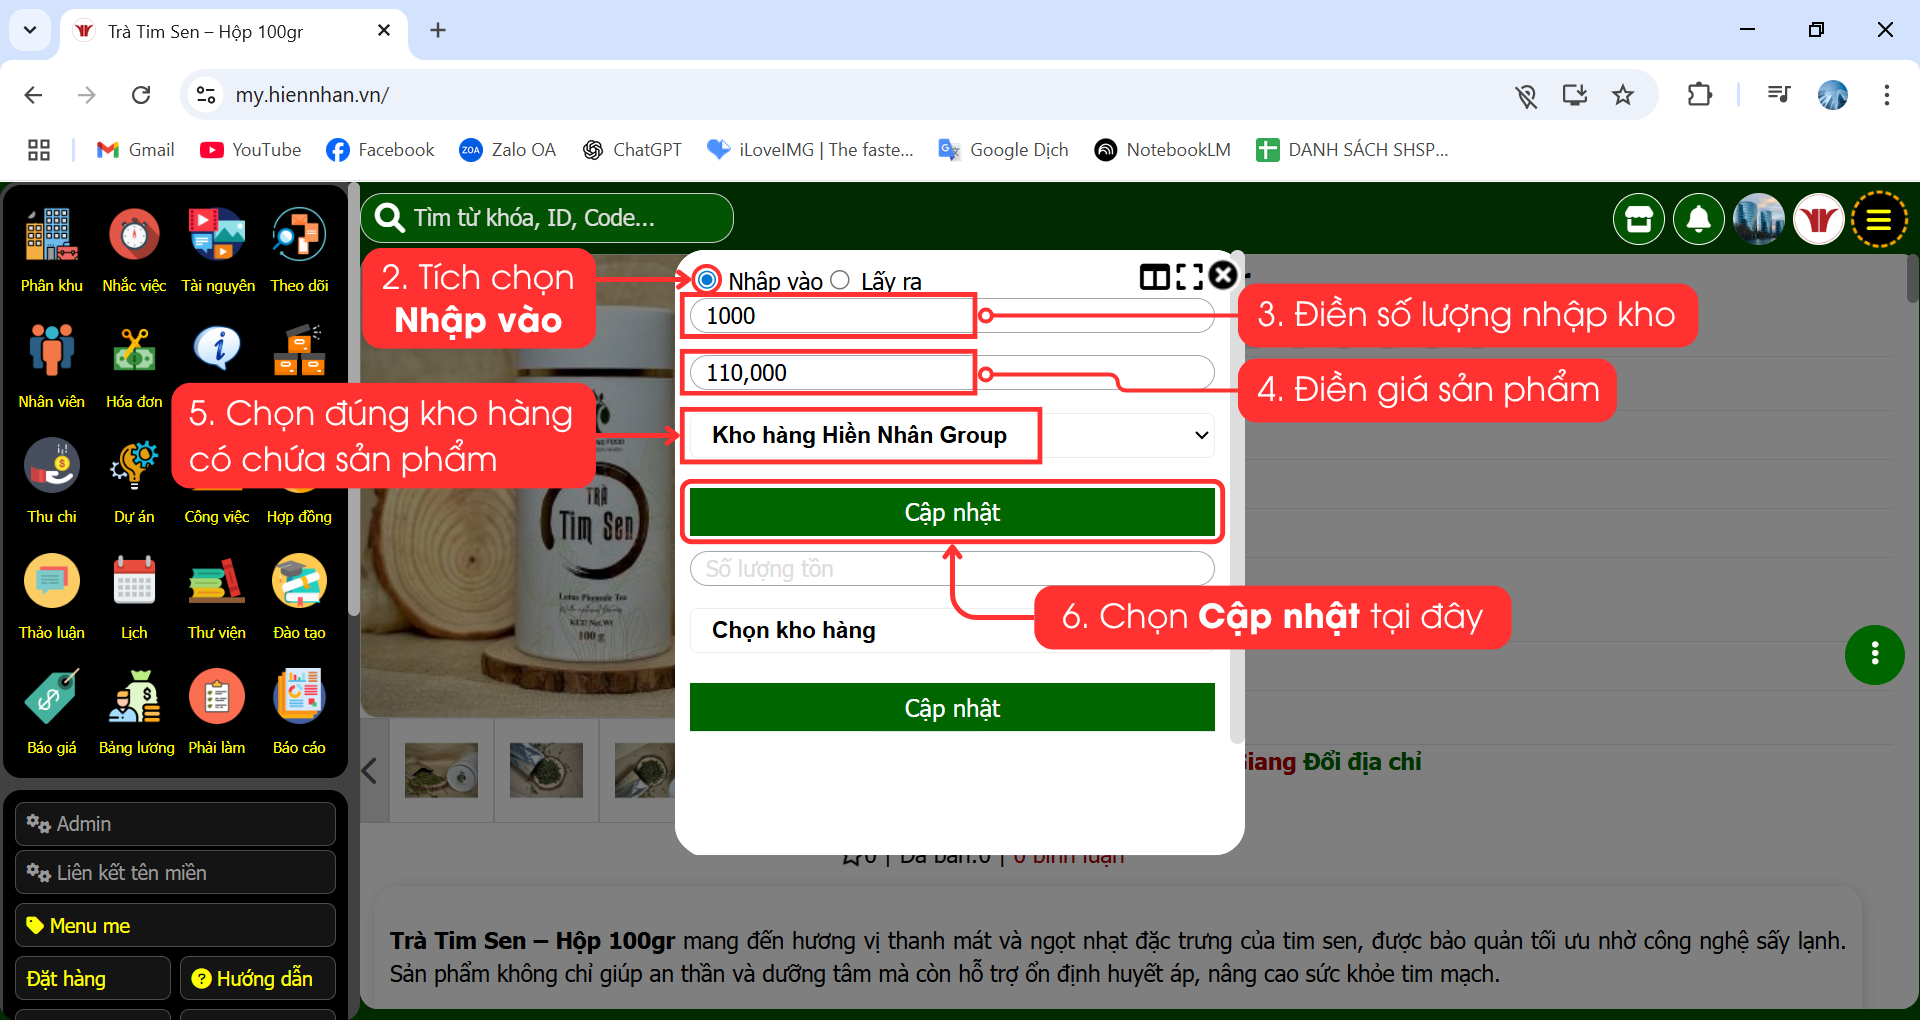
Task: Open the Liên kết tên miền menu item
Action: 175,872
